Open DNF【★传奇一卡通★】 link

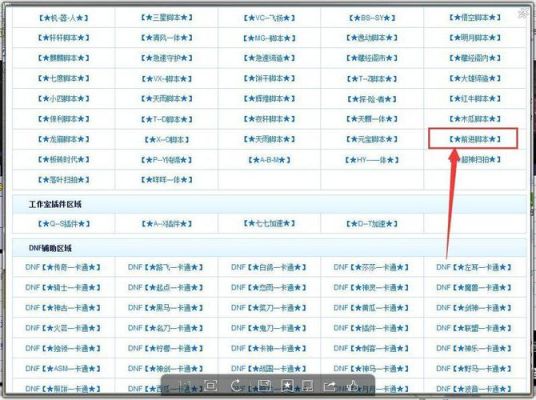(x=63, y=267)
